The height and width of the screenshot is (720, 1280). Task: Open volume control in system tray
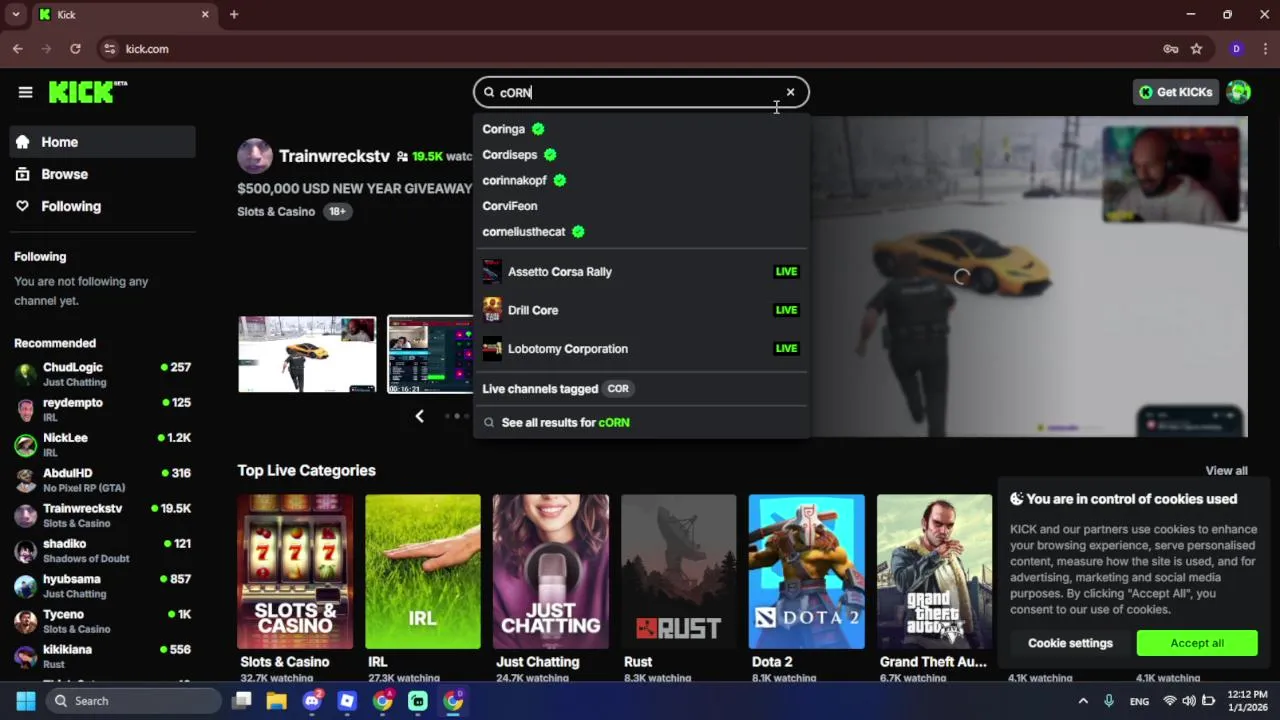point(1189,701)
